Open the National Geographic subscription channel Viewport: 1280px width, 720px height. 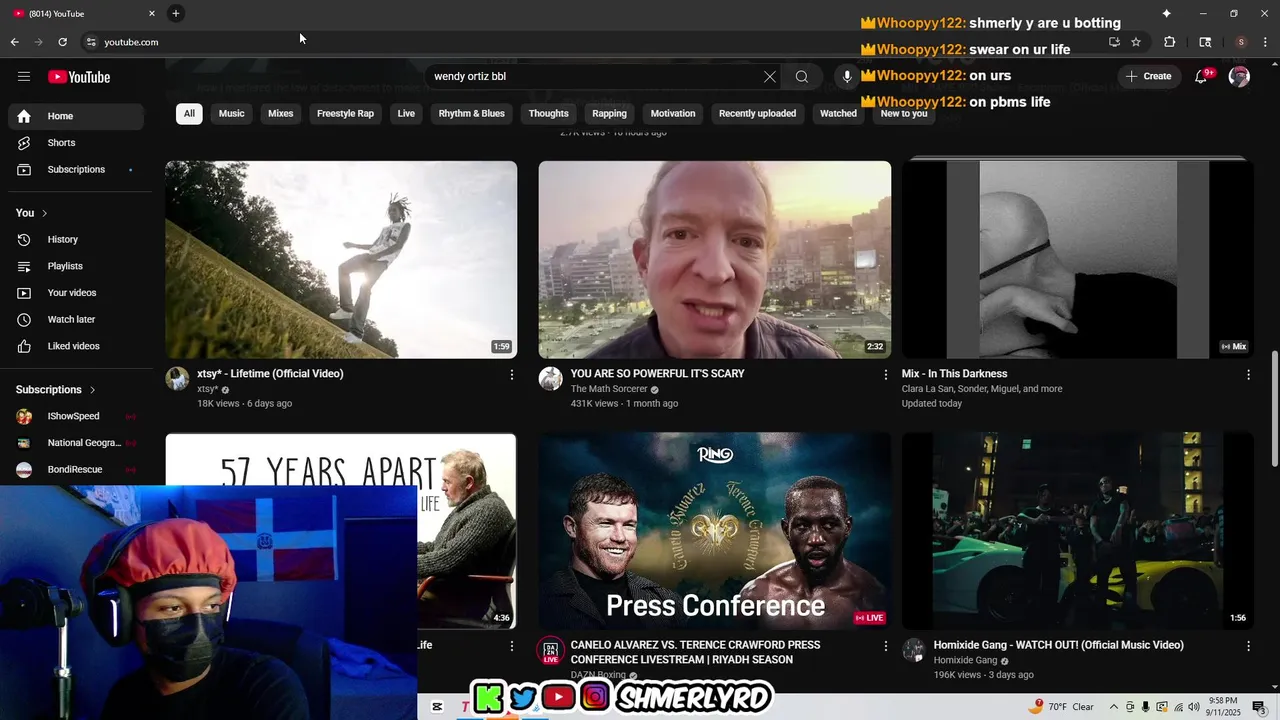[x=76, y=443]
